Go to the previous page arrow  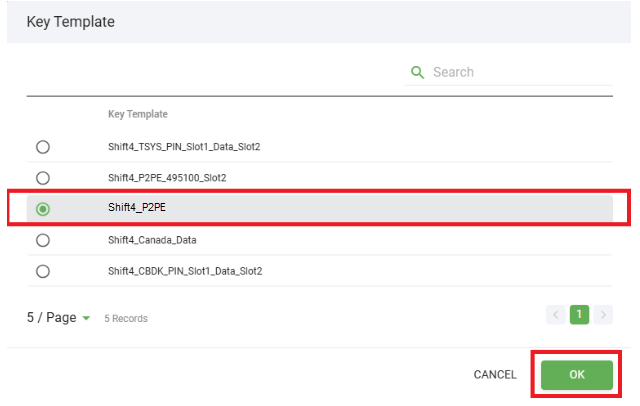[x=556, y=315]
